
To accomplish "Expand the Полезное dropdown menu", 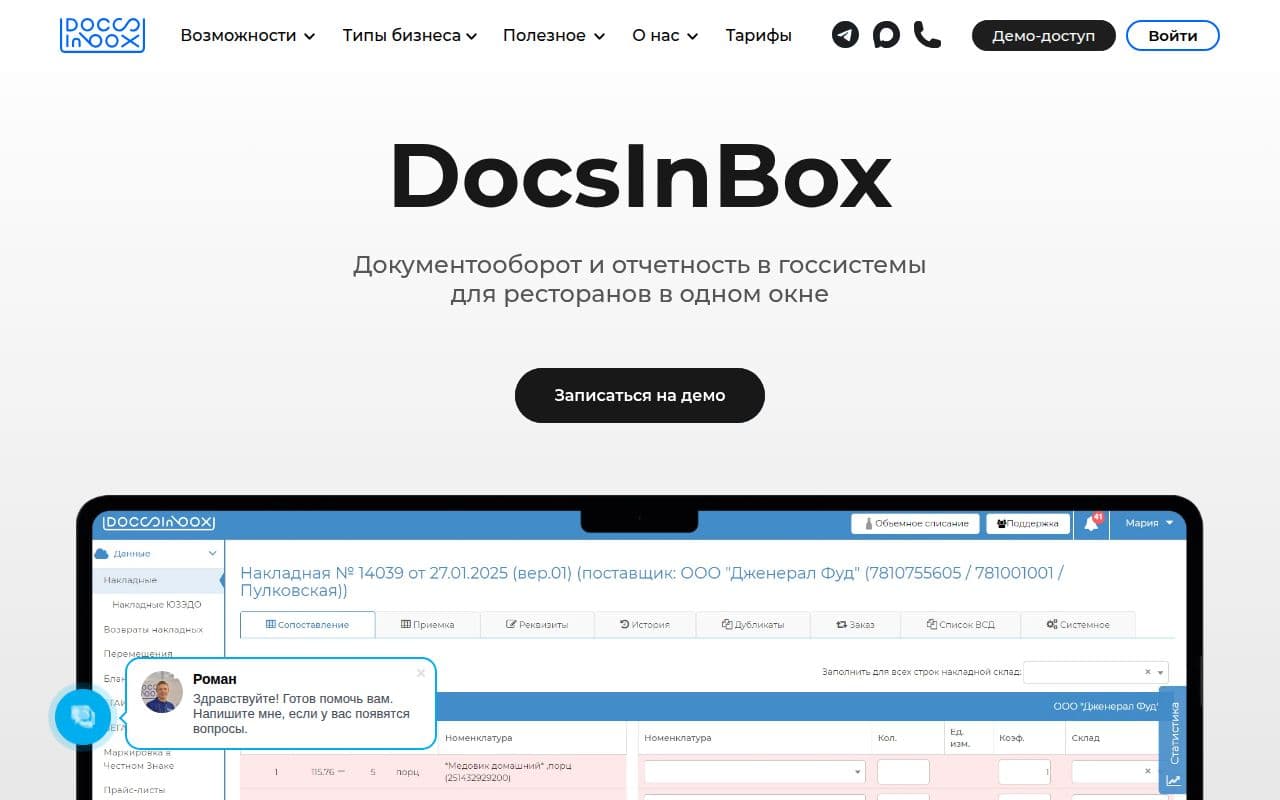I will coord(554,35).
